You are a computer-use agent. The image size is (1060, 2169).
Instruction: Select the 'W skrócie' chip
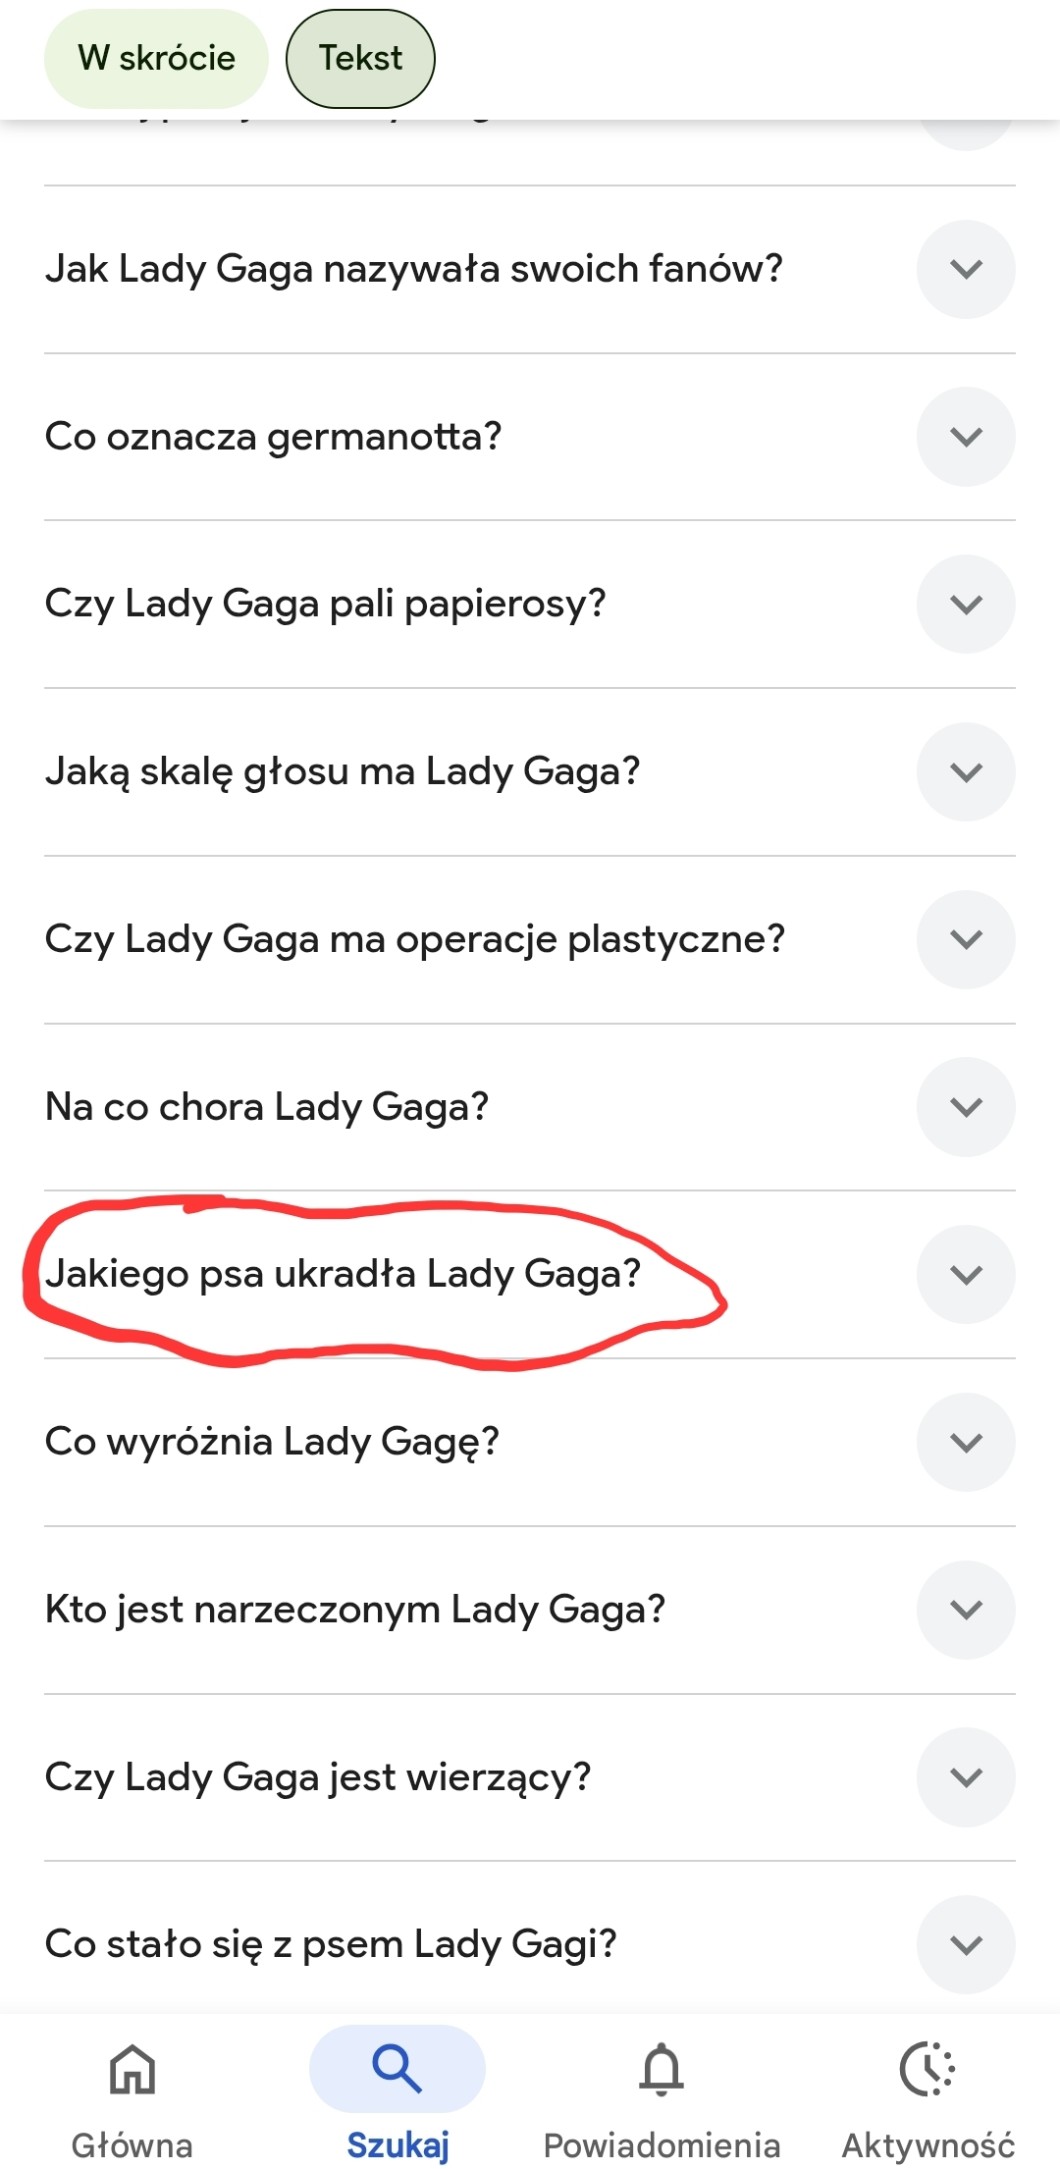click(x=156, y=58)
